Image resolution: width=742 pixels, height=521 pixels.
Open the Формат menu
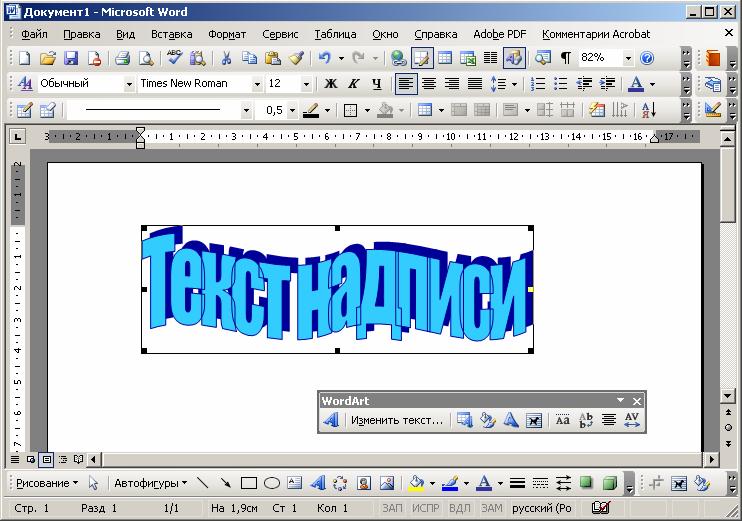pos(226,34)
